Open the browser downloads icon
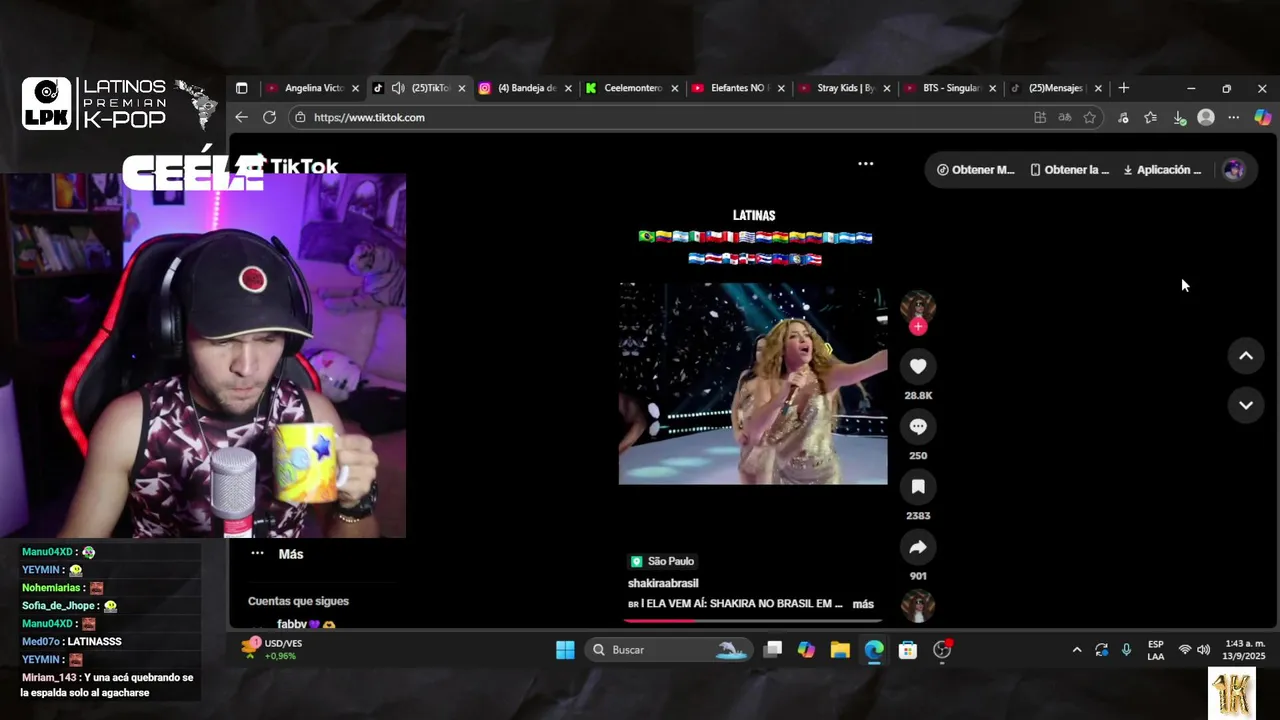 [x=1179, y=117]
